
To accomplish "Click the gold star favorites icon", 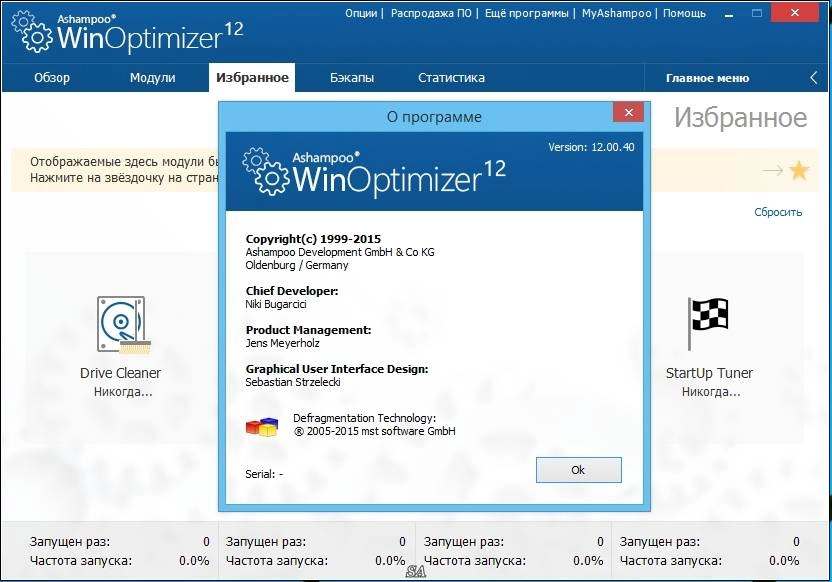I will point(799,170).
